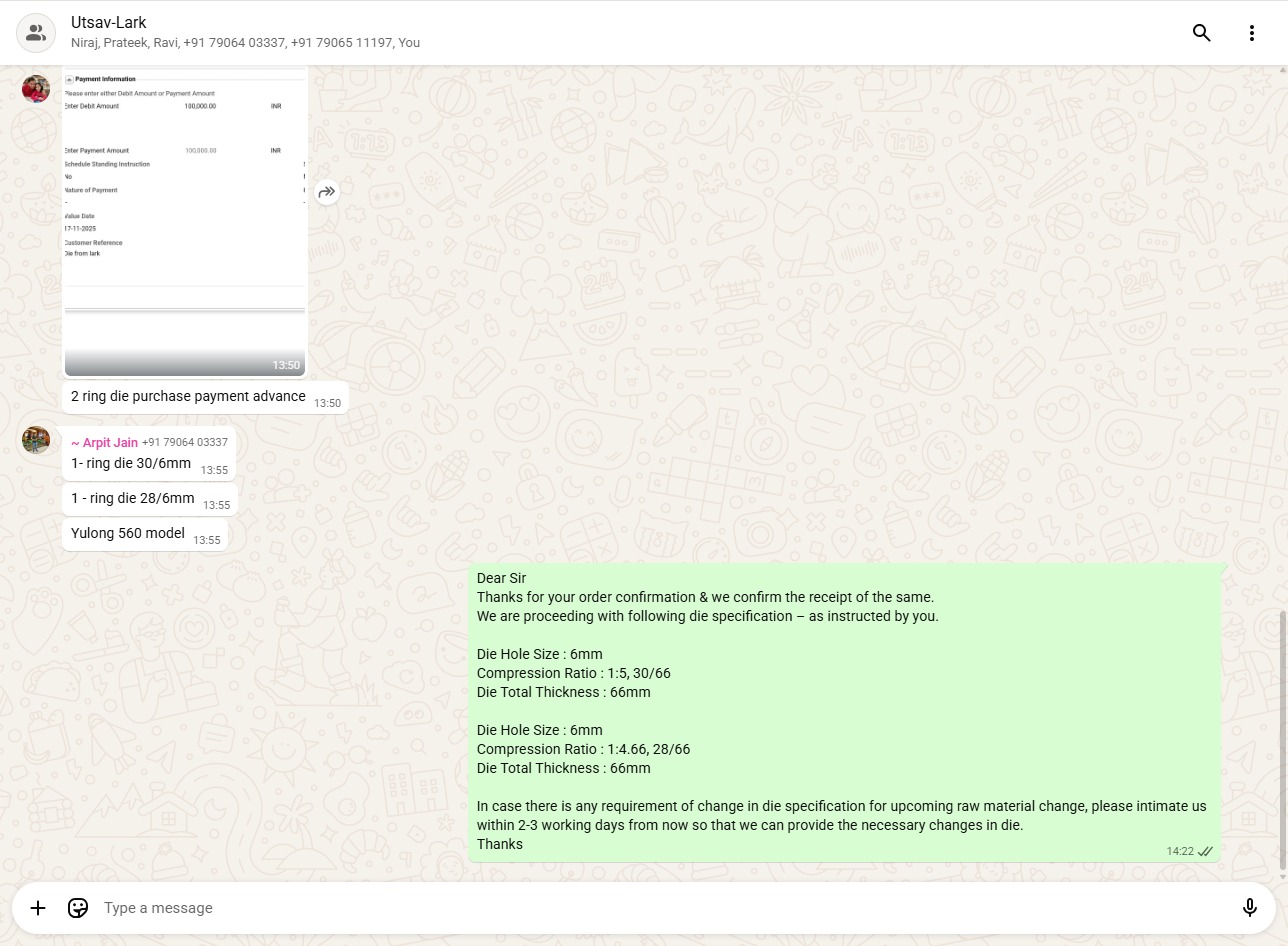Click the group avatar icon in header
This screenshot has width=1288, height=946.
coord(36,33)
